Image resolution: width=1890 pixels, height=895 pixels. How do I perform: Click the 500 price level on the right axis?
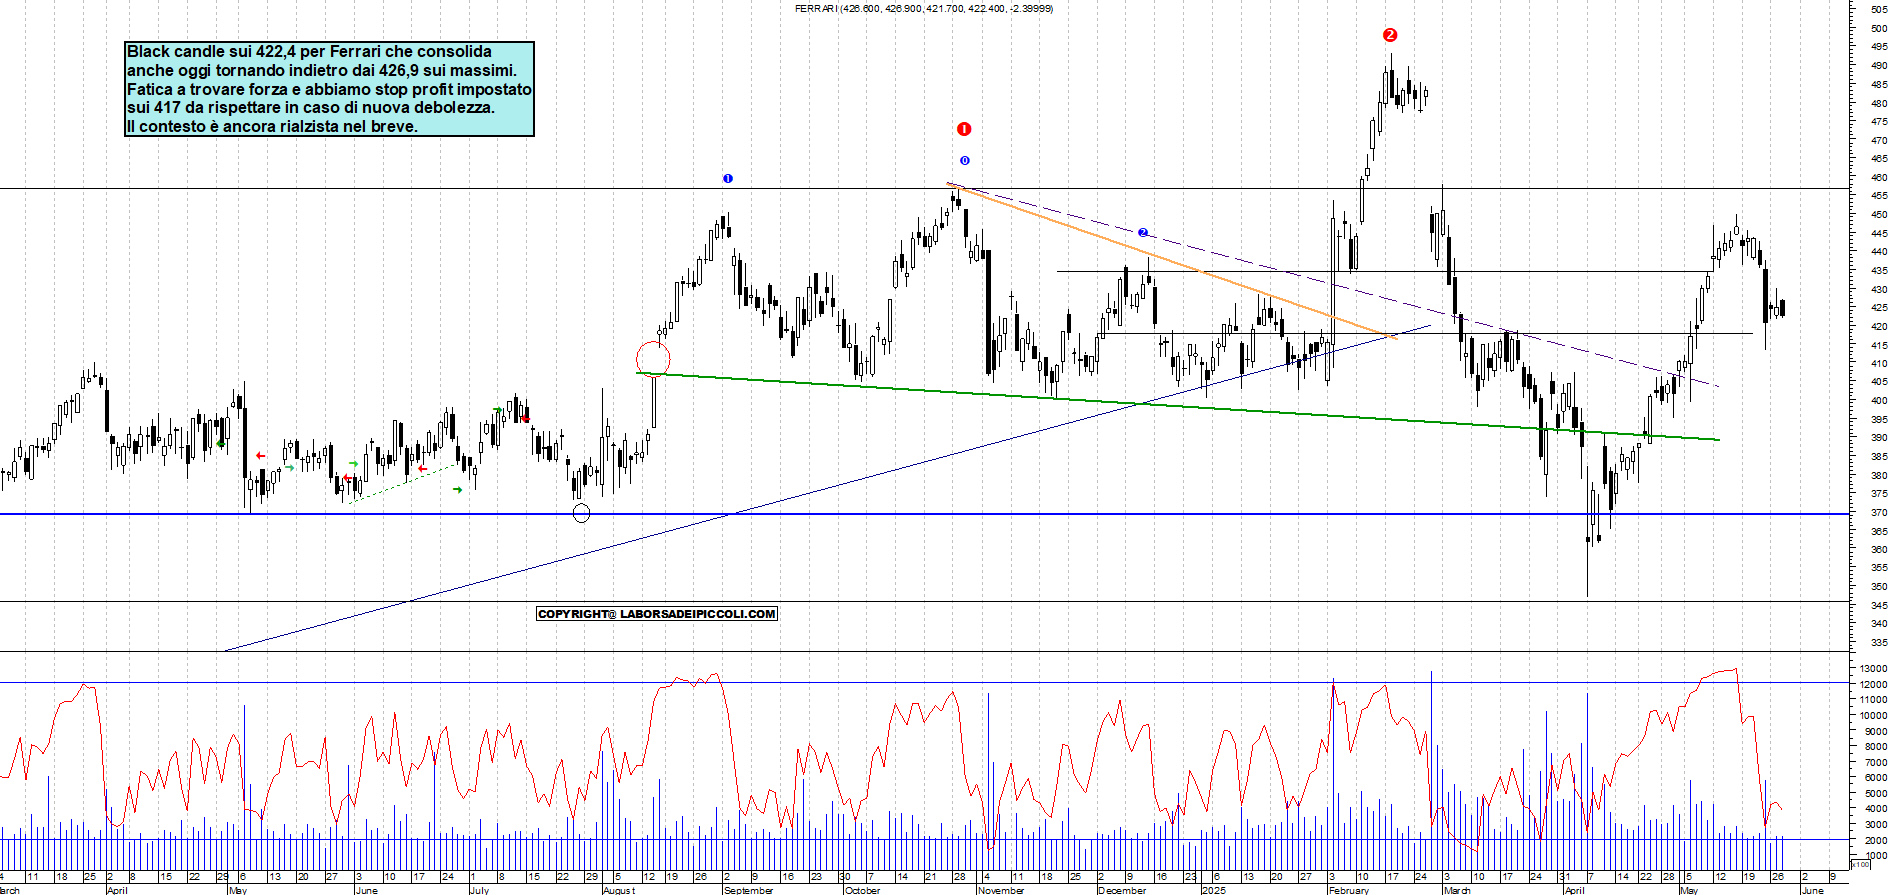pyautogui.click(x=1879, y=28)
